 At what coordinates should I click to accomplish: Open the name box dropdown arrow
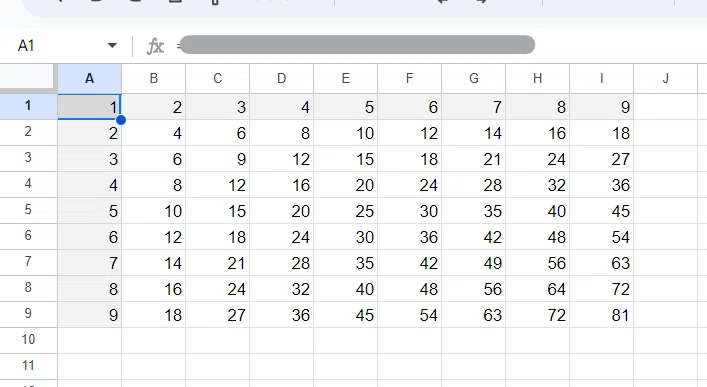(x=112, y=46)
